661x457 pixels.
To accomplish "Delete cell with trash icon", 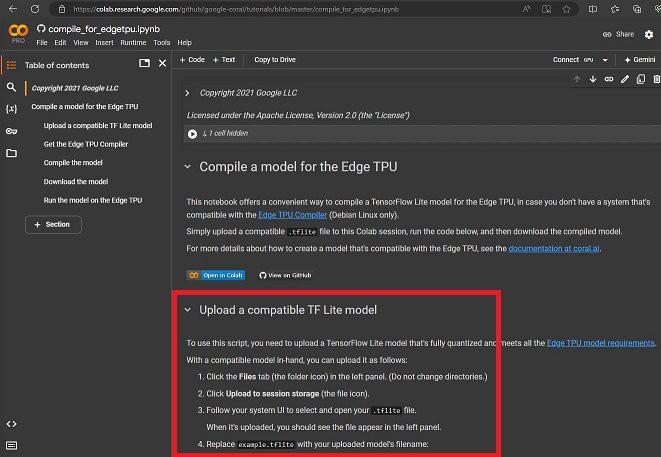I will click(x=657, y=79).
